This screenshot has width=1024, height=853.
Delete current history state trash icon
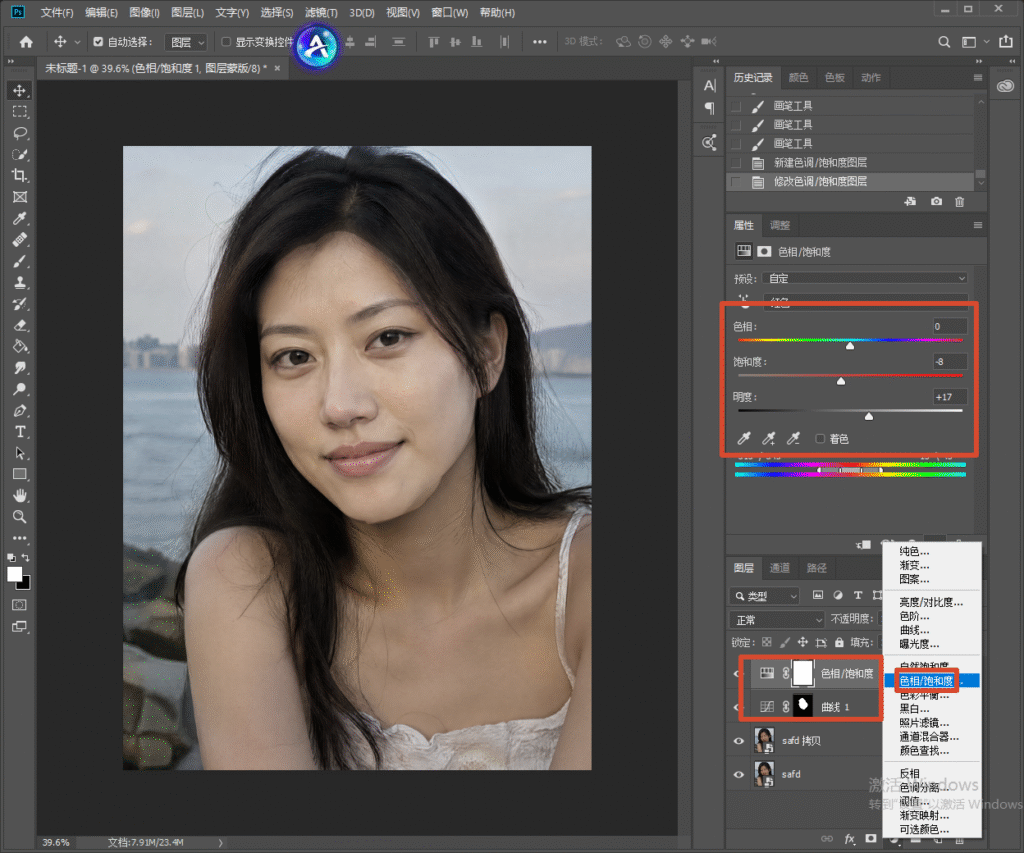click(x=959, y=202)
